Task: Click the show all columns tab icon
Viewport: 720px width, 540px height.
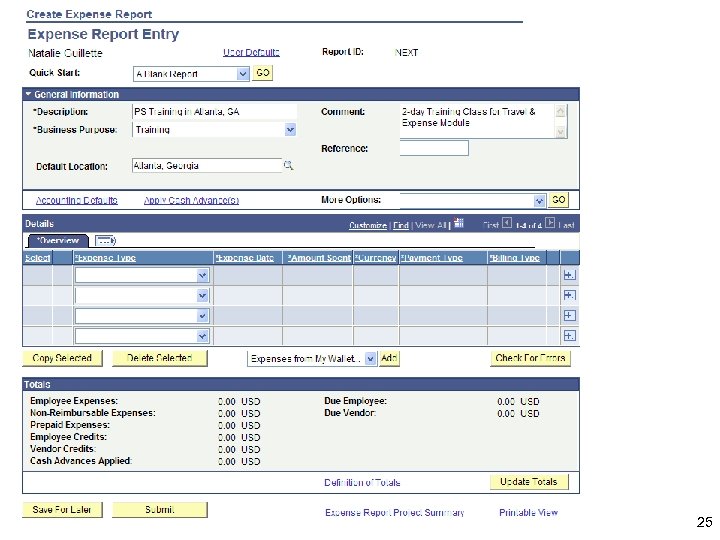Action: (105, 241)
